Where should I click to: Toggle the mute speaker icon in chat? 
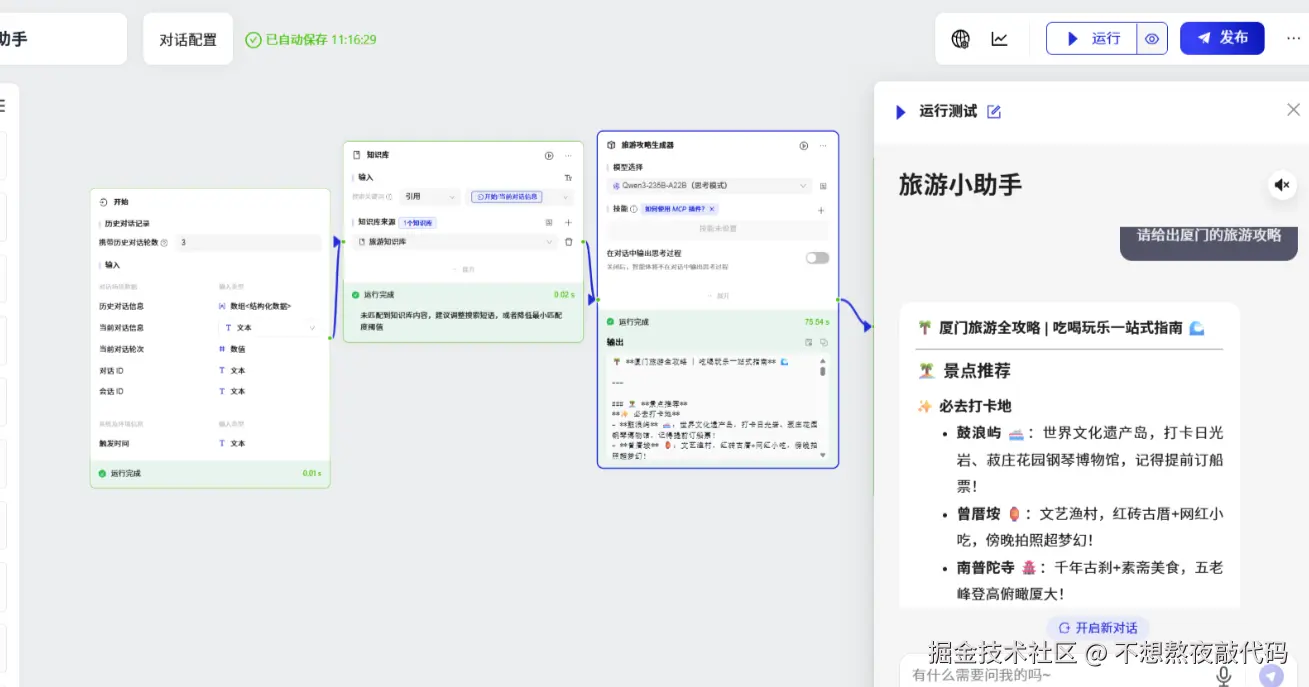pos(1282,185)
